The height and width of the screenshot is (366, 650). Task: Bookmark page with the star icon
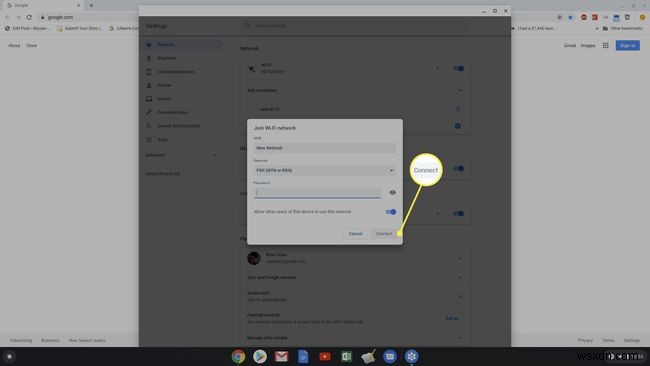click(570, 17)
